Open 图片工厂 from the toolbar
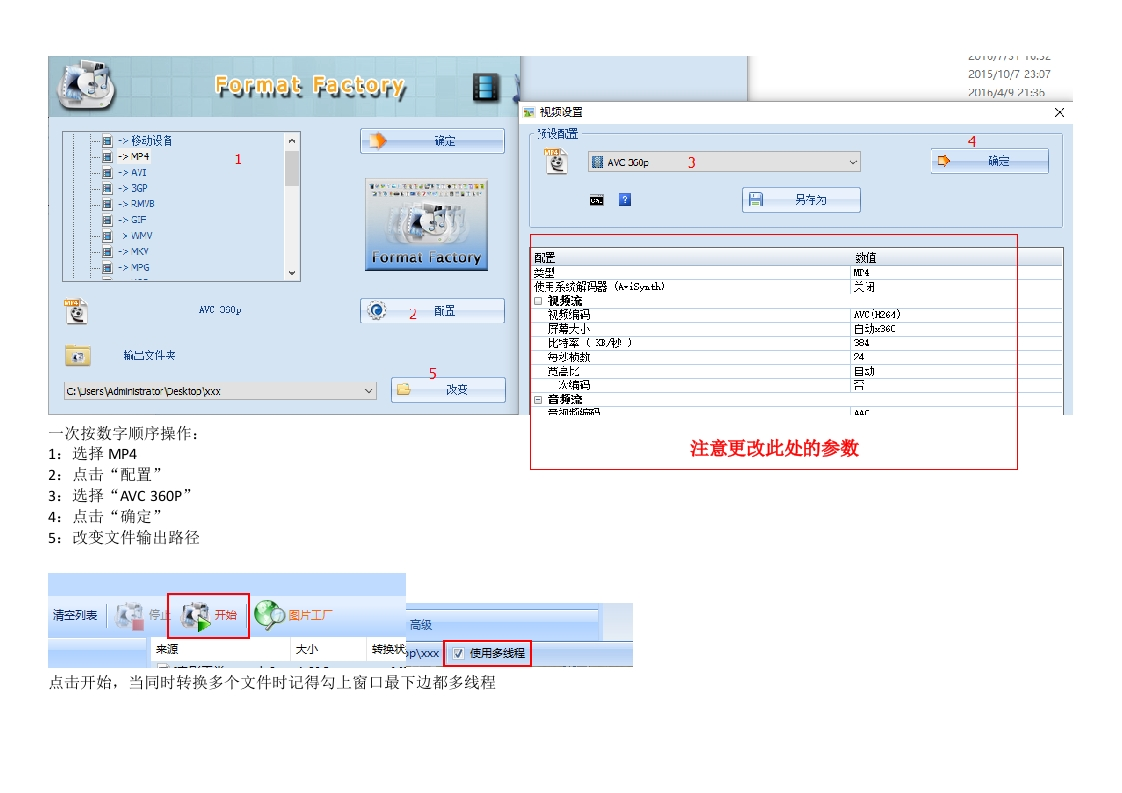This screenshot has height=793, width=1122. 293,615
